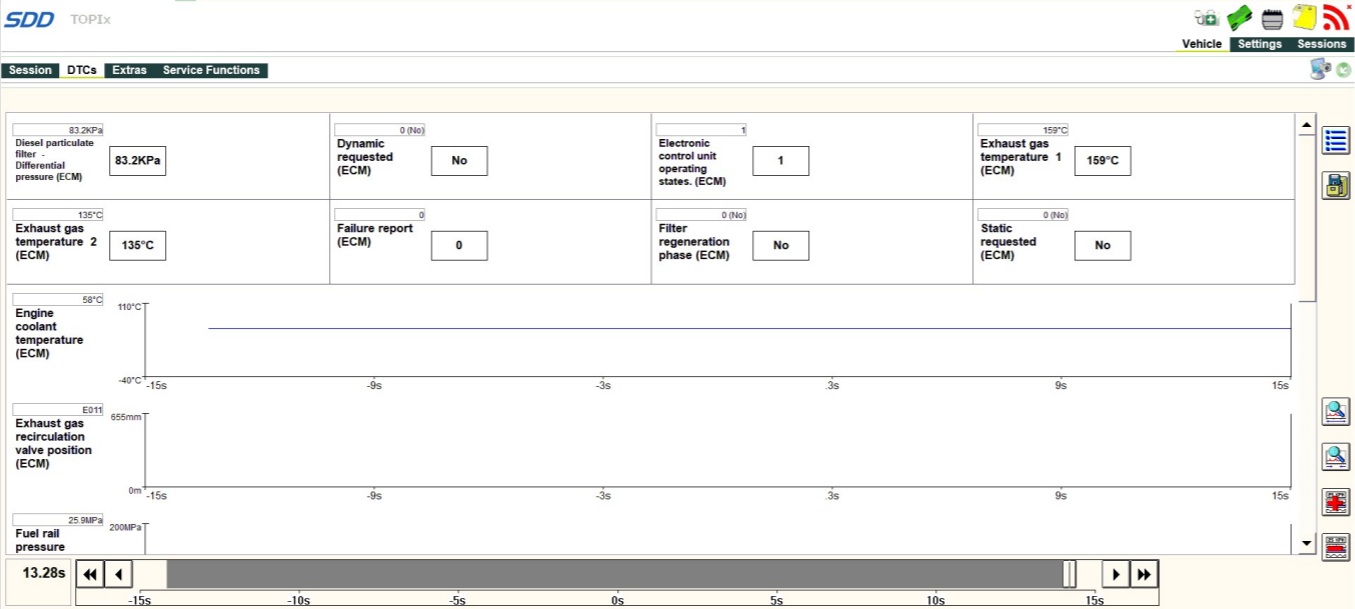Viewport: 1355px width, 609px height.
Task: Fast forward to the timeline end
Action: (1144, 574)
